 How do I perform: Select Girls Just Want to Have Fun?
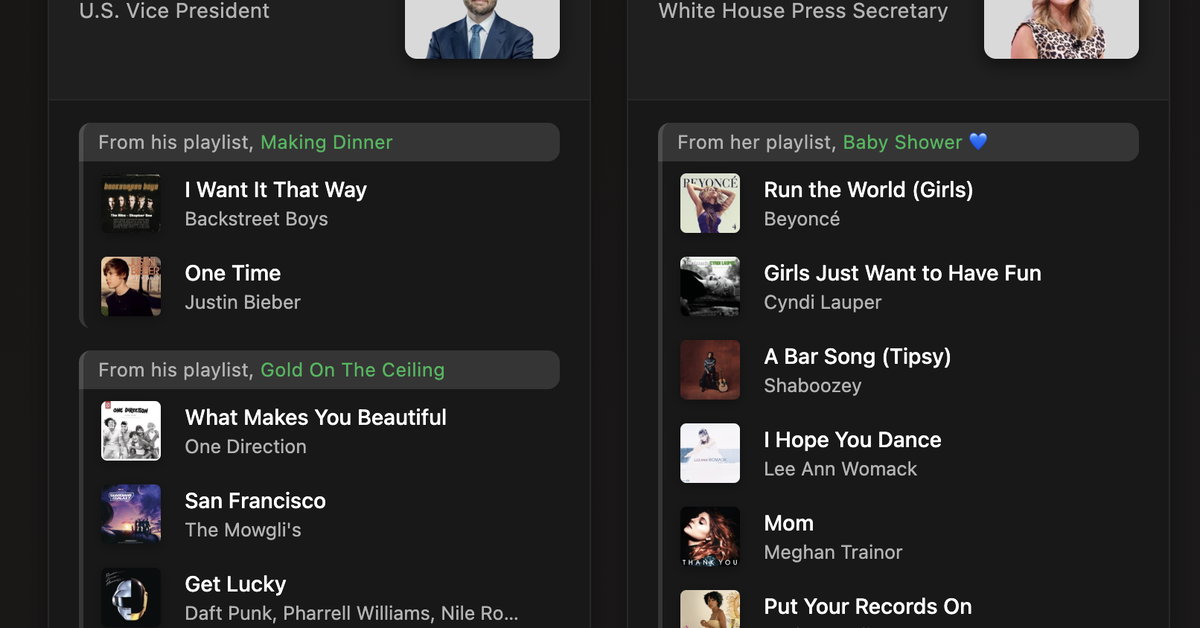coord(902,273)
